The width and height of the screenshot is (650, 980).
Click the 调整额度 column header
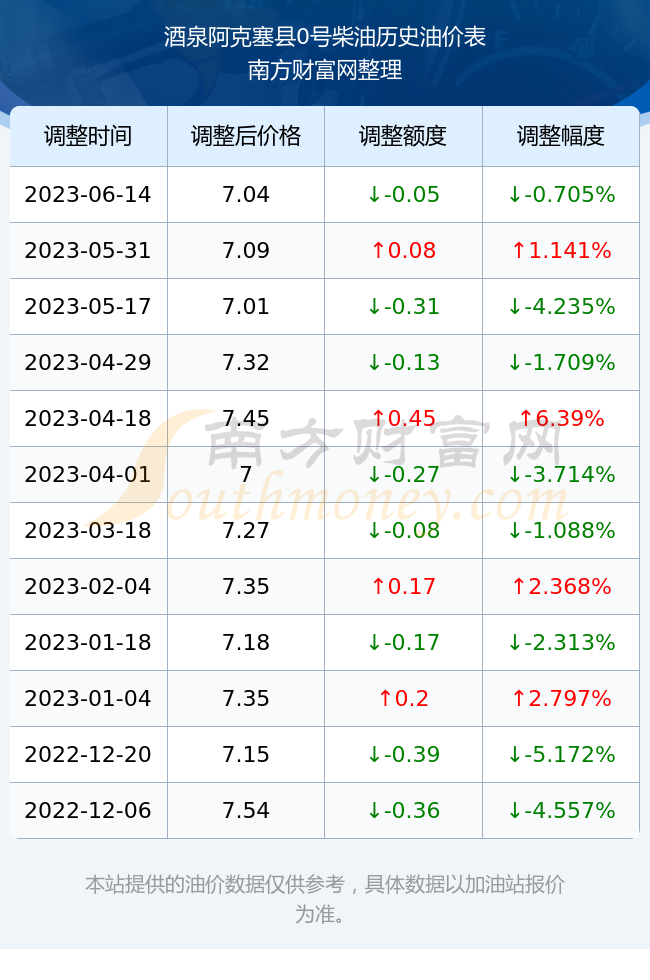pos(403,136)
